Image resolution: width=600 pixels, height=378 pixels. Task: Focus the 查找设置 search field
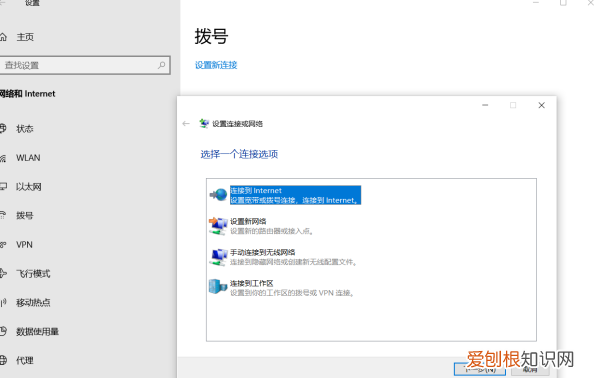(85, 65)
